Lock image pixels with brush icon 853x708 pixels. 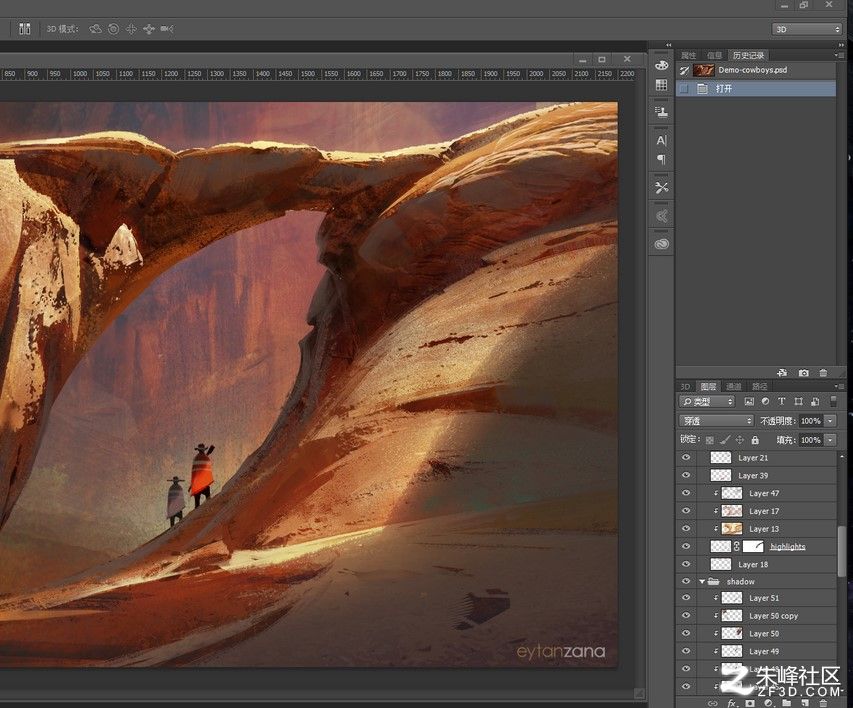[x=725, y=440]
